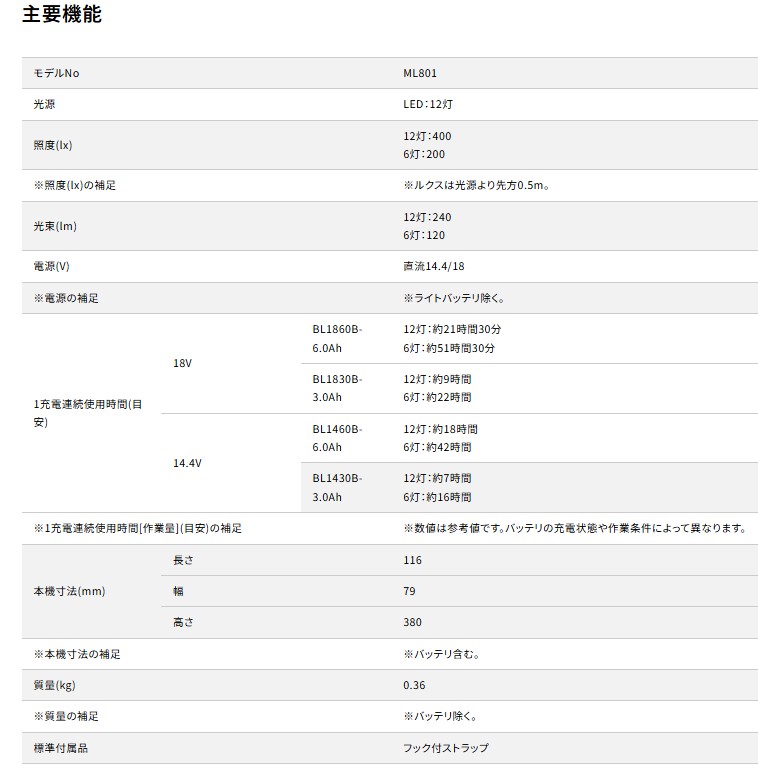Click the 主要機能 section heading
The width and height of the screenshot is (758, 765).
pos(61,15)
